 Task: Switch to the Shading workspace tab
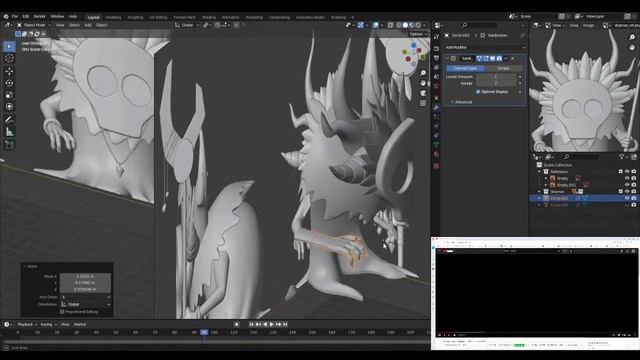pos(209,18)
